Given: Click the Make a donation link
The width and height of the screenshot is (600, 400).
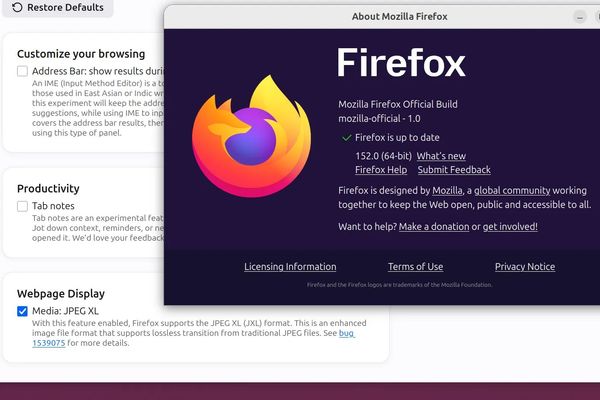Looking at the screenshot, I should tap(434, 227).
